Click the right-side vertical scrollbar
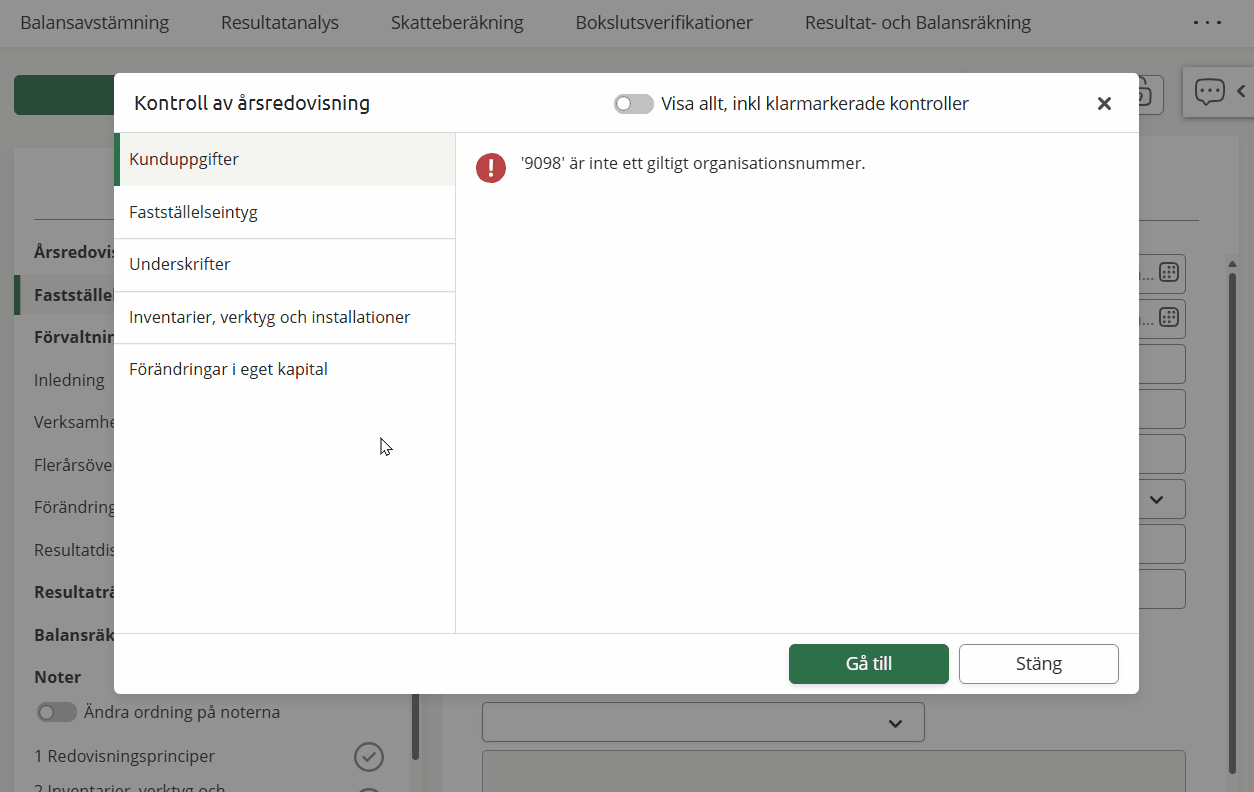 click(x=1232, y=500)
